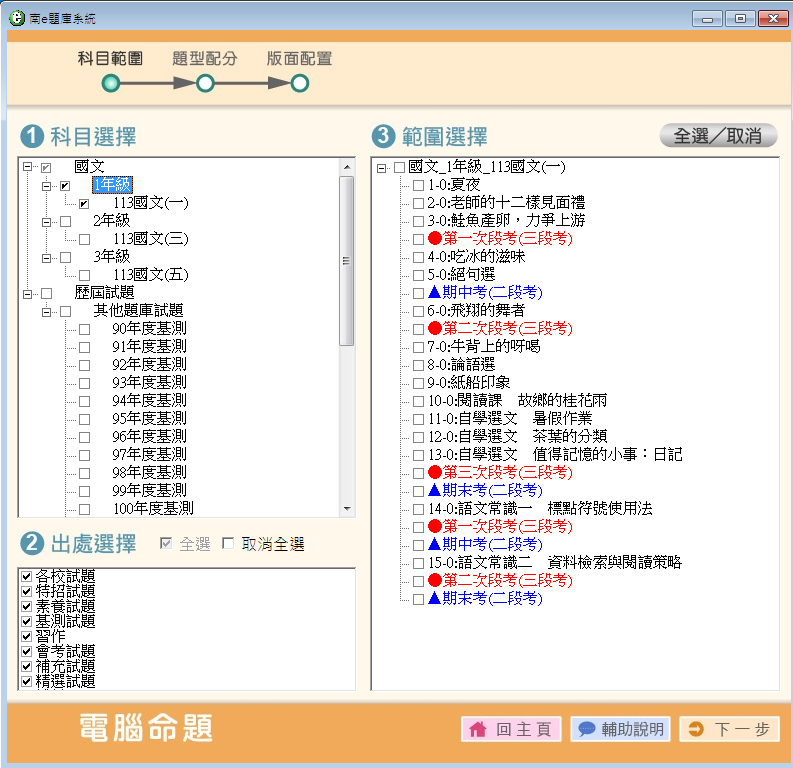Image resolution: width=793 pixels, height=768 pixels.
Task: Select the 95年度基測 tree row
Action: pos(150,419)
